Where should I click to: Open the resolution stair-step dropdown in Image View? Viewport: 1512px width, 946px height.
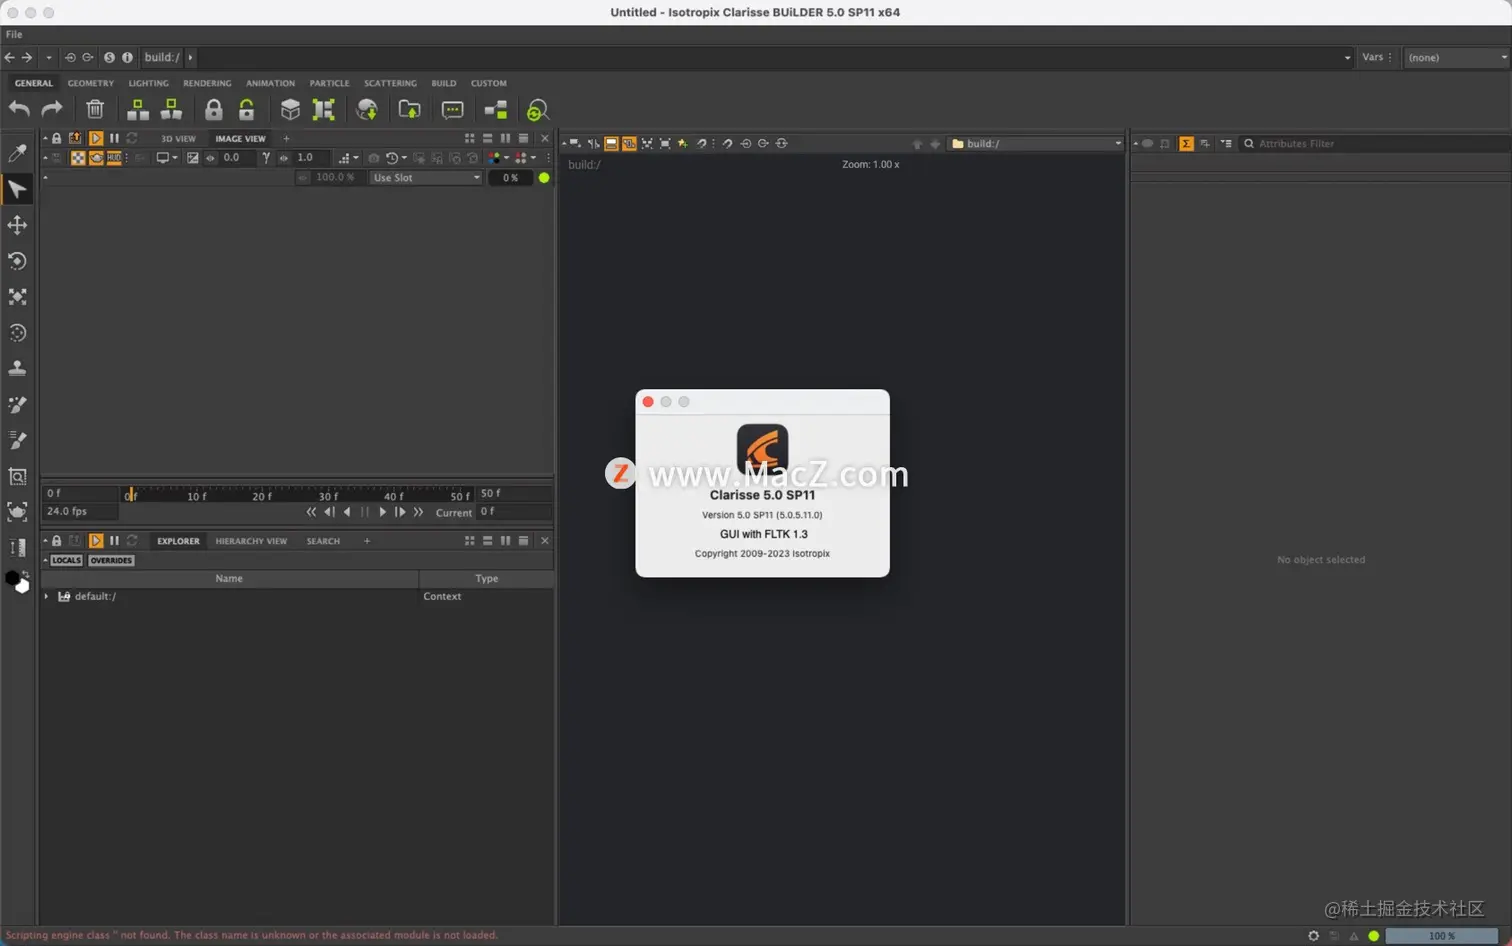click(x=349, y=158)
